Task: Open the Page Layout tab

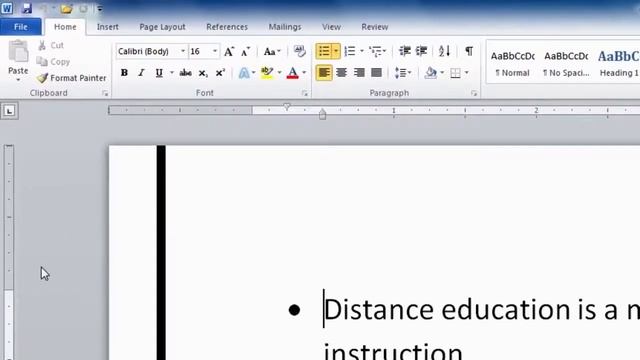Action: [162, 27]
